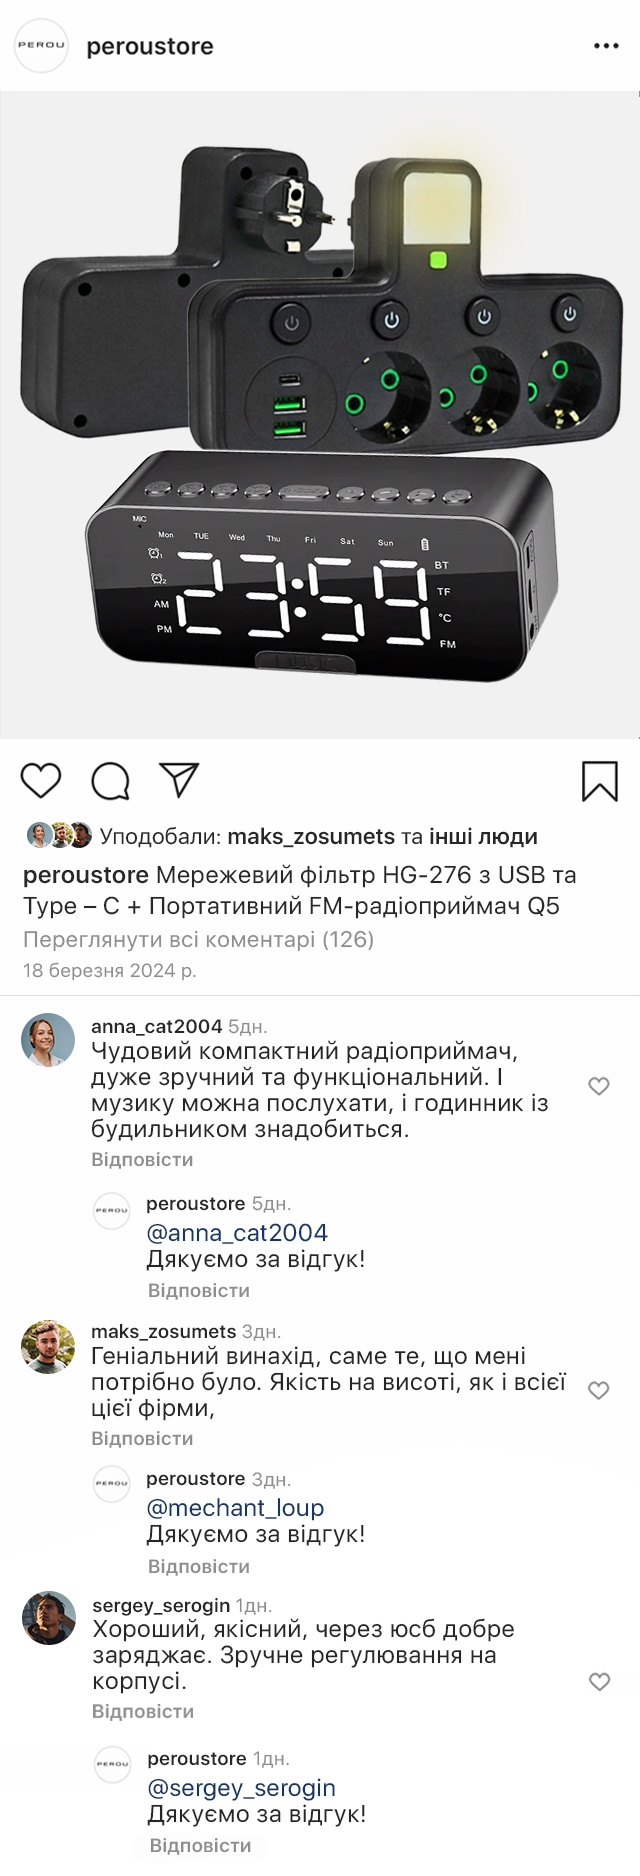Open comments via speech bubble icon
This screenshot has height=1876, width=640.
point(110,781)
